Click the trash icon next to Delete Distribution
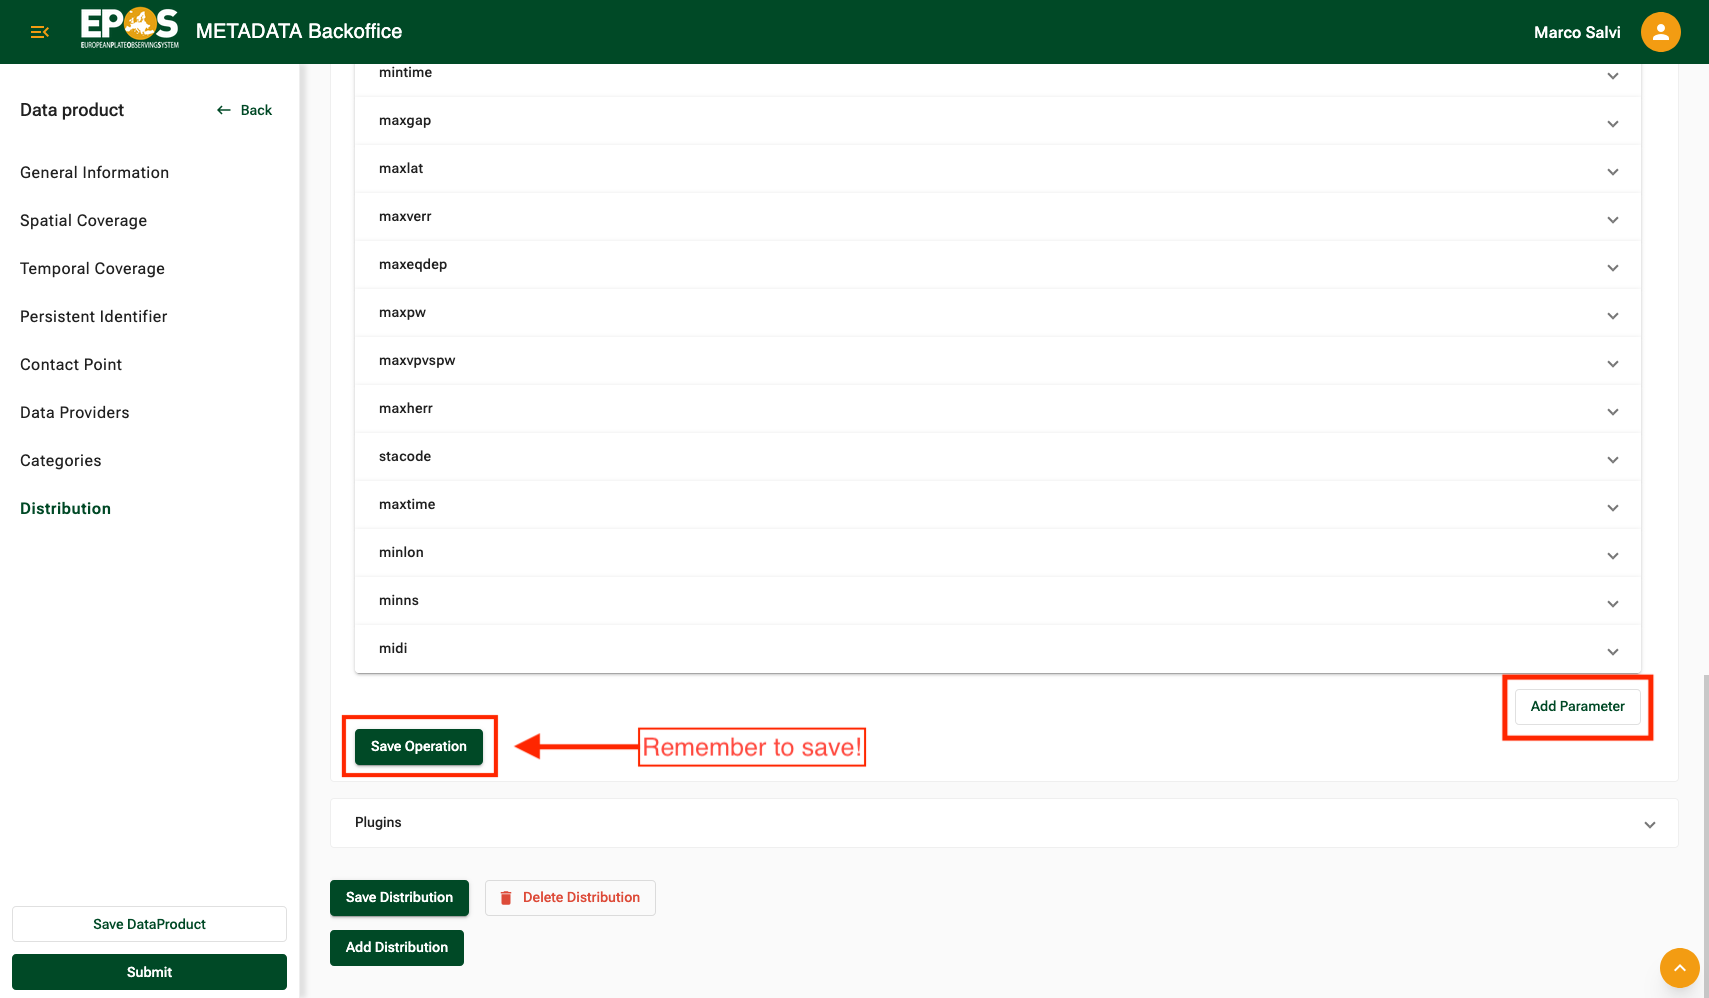 point(508,897)
